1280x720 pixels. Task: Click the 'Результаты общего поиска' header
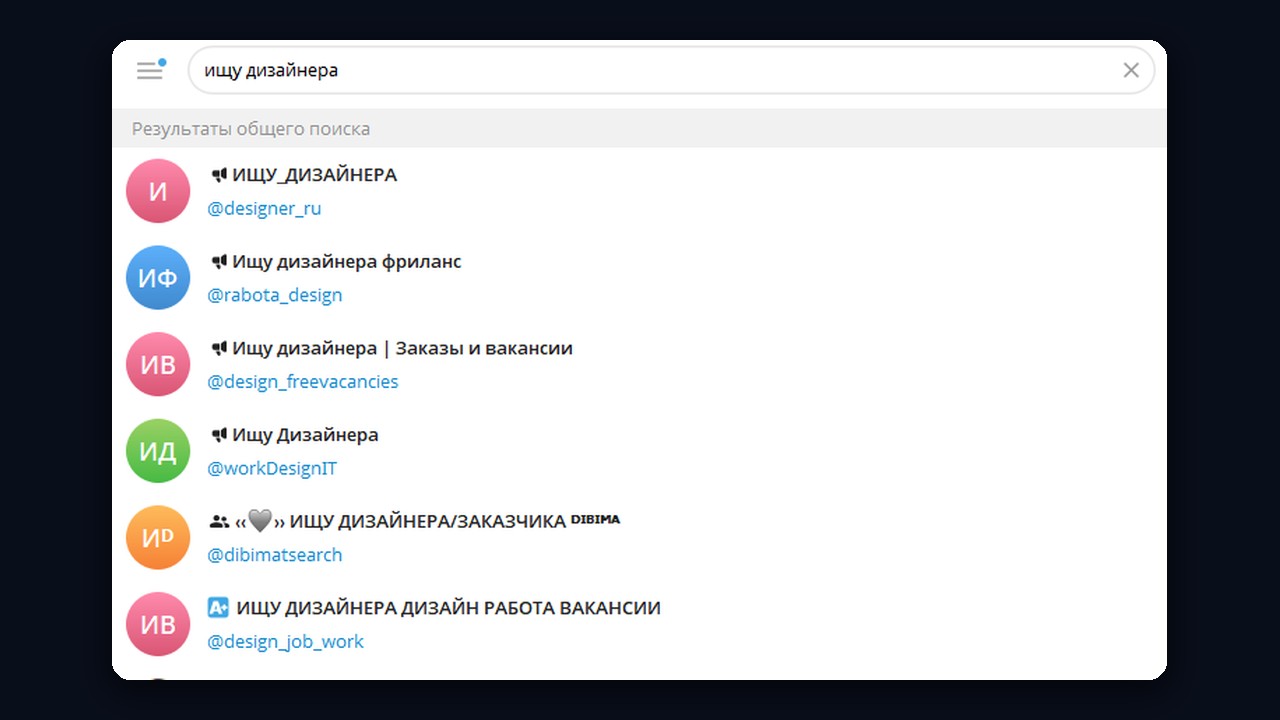click(251, 129)
